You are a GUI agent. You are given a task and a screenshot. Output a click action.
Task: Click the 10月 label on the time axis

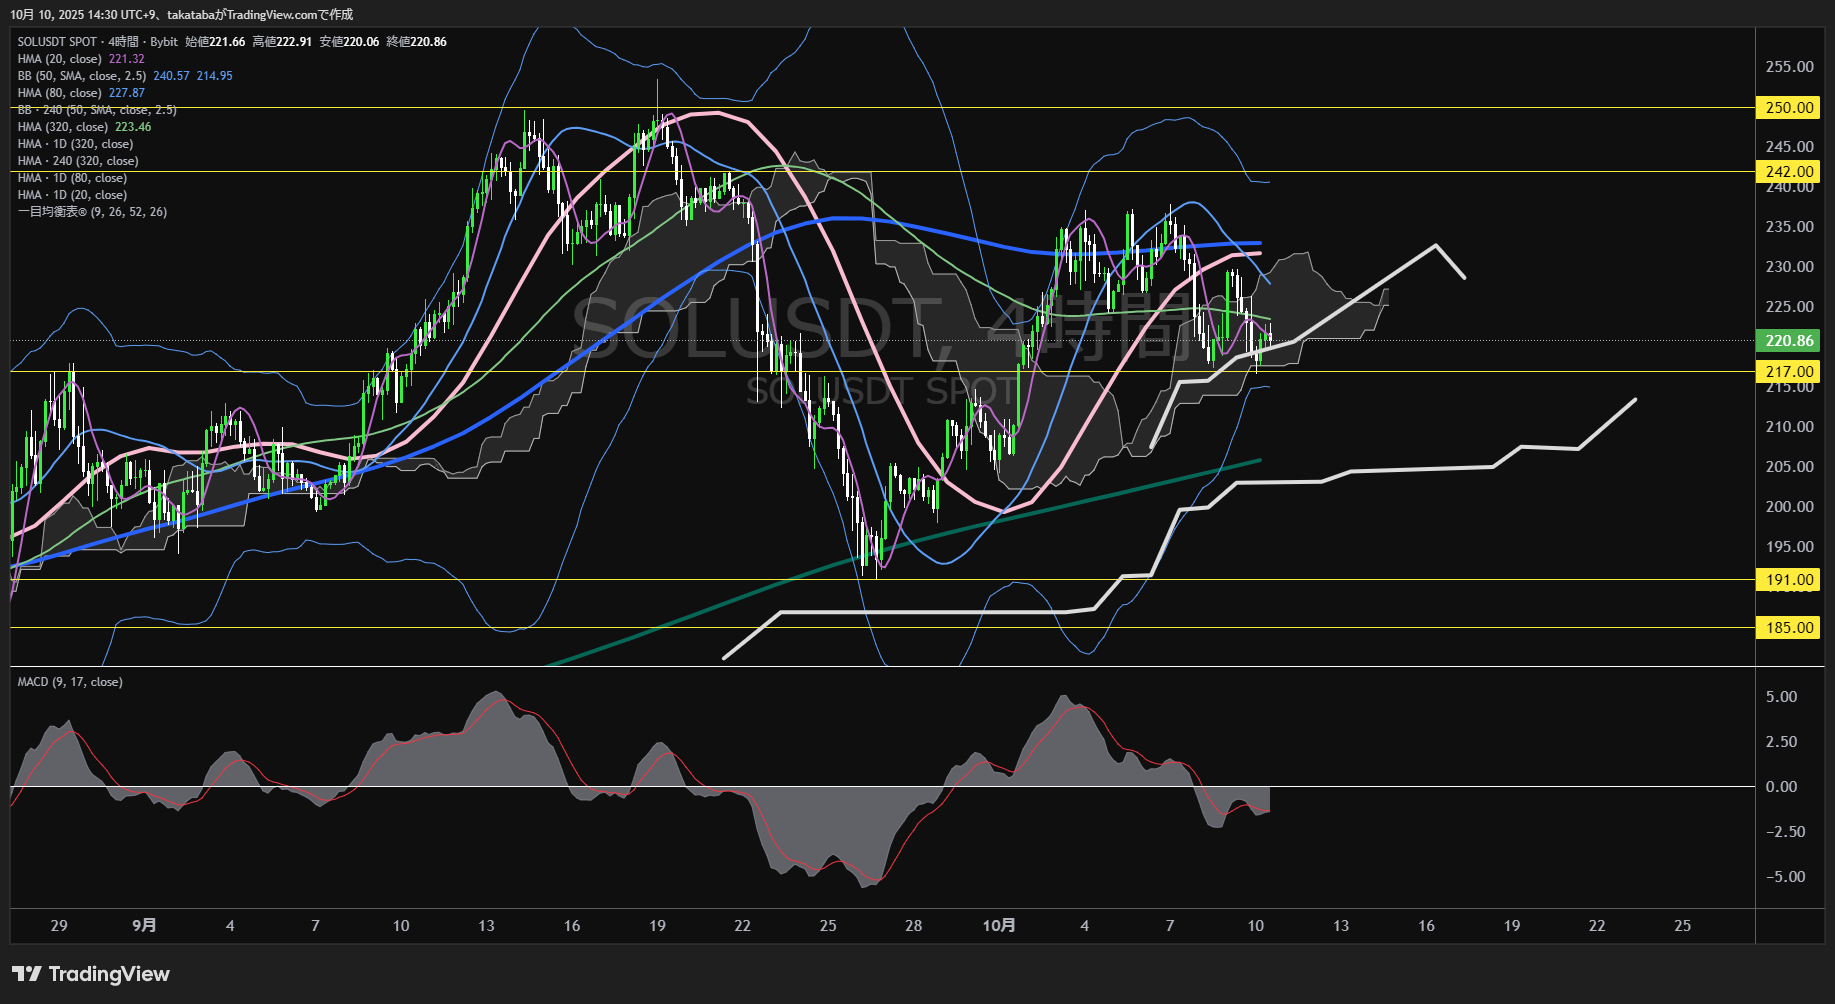click(998, 926)
